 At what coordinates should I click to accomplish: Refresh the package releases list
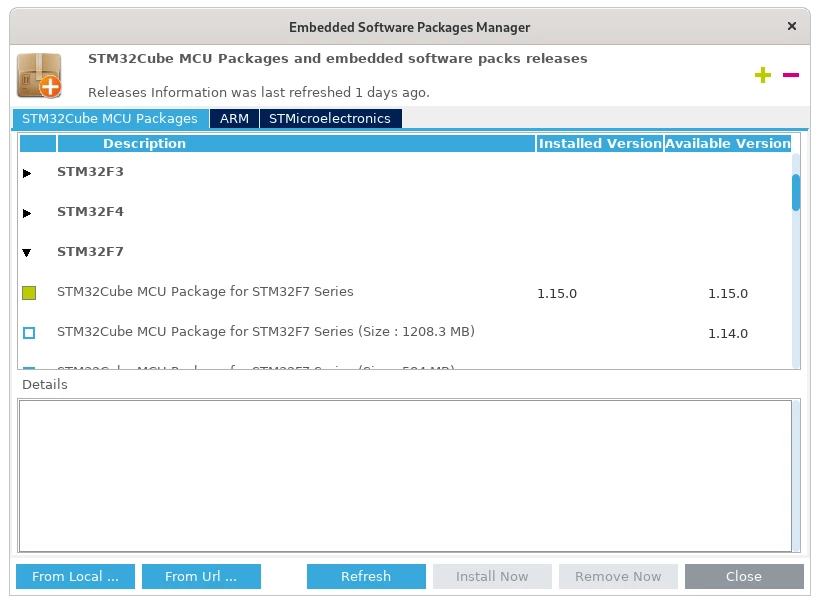366,576
